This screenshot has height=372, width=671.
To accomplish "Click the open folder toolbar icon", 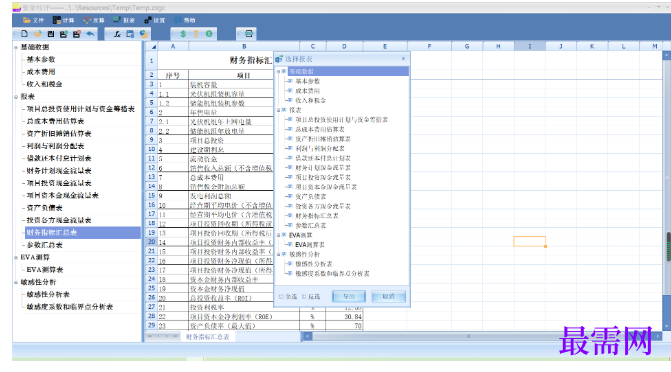I will tap(38, 34).
